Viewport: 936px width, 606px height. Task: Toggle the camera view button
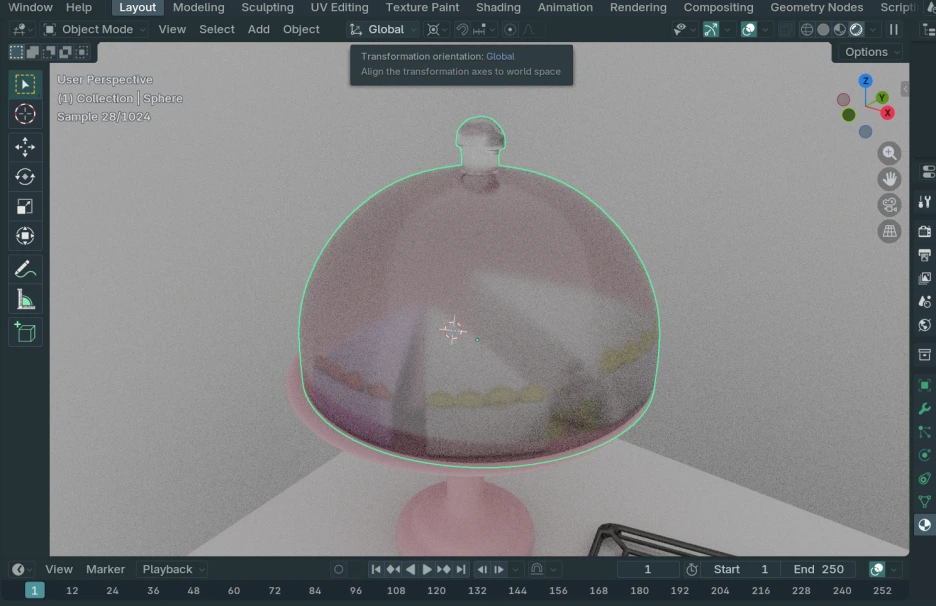[x=889, y=205]
